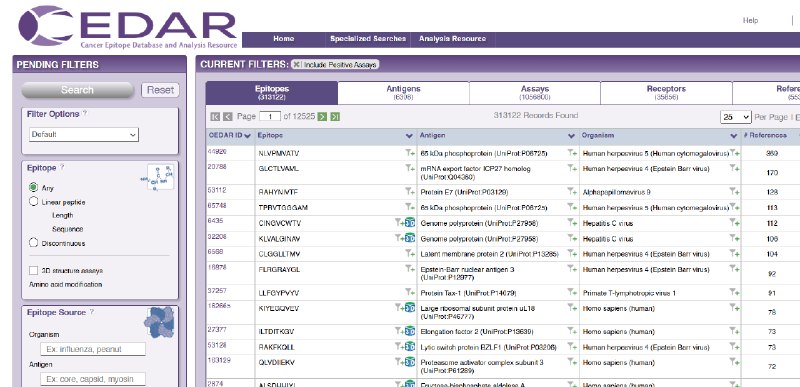The height and width of the screenshot is (387, 800).
Task: Open the Help link
Action: coord(750,20)
